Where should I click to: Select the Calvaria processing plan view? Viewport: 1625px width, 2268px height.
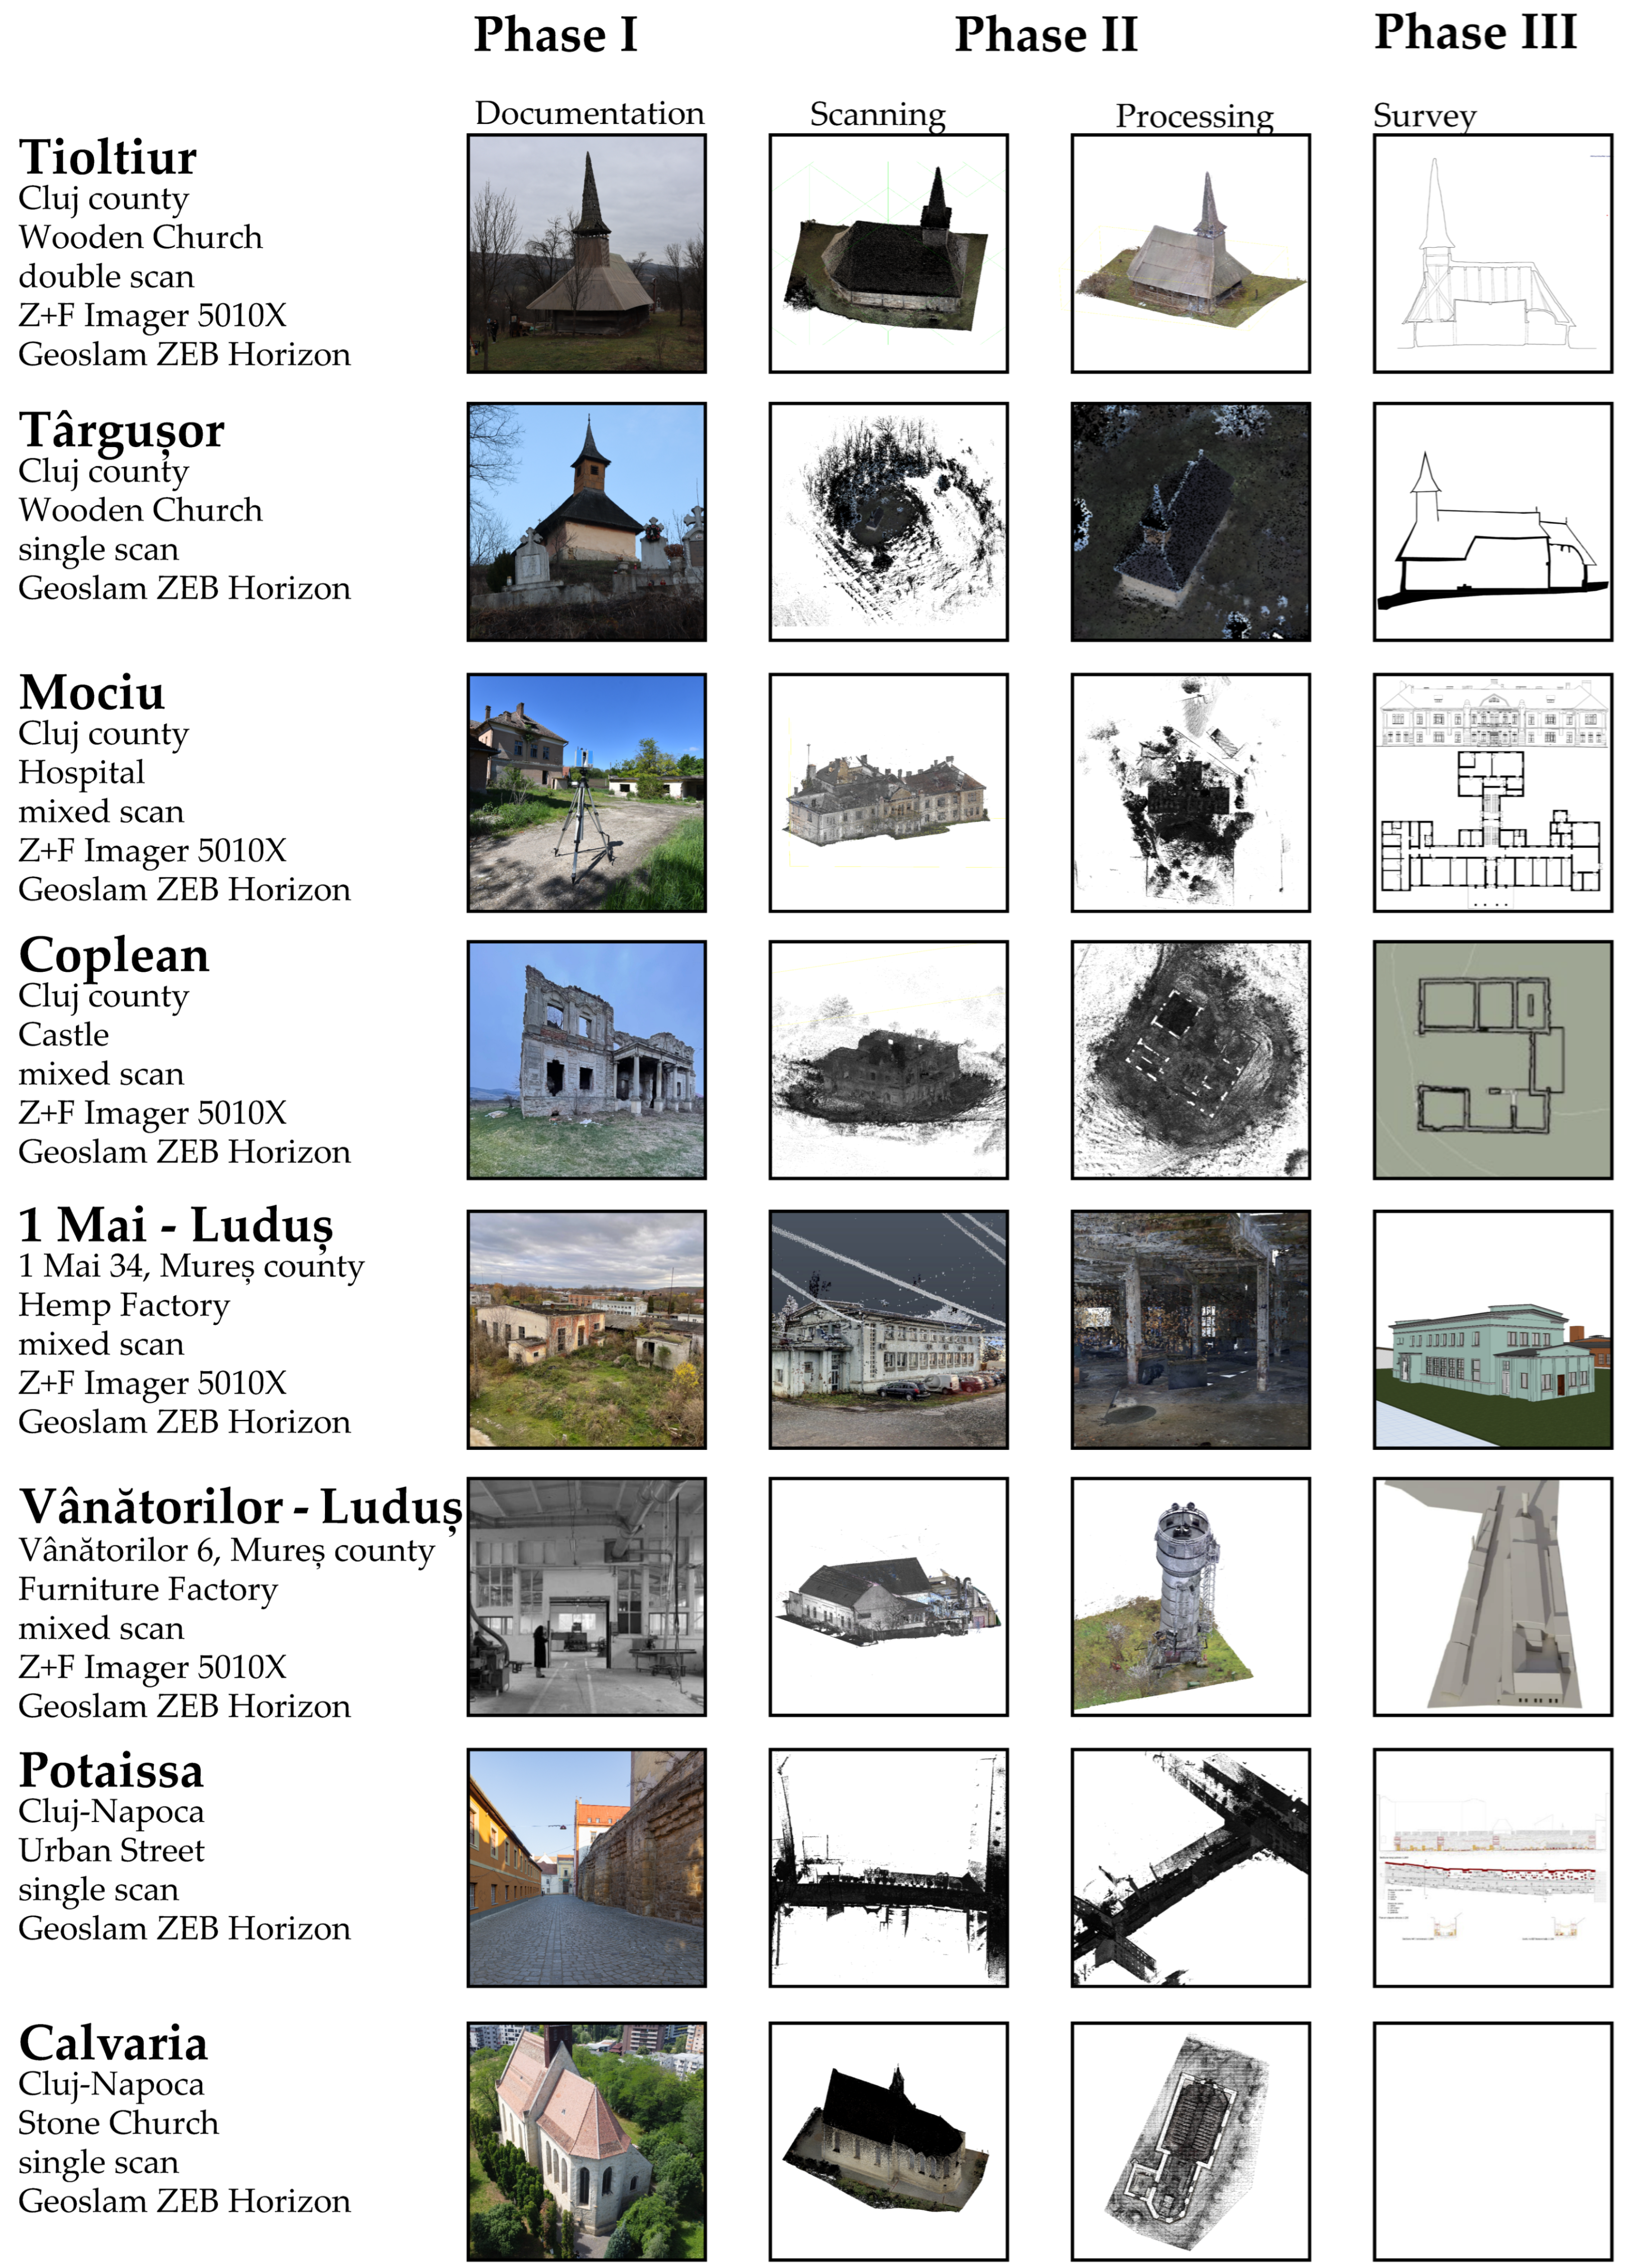tap(1190, 2141)
